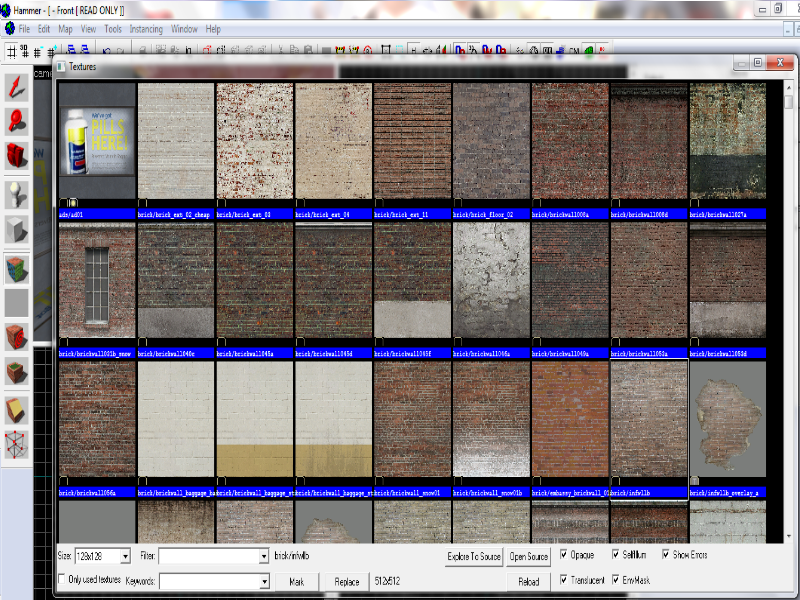This screenshot has height=600, width=800.
Task: Click into the Filter text field
Action: (209, 556)
